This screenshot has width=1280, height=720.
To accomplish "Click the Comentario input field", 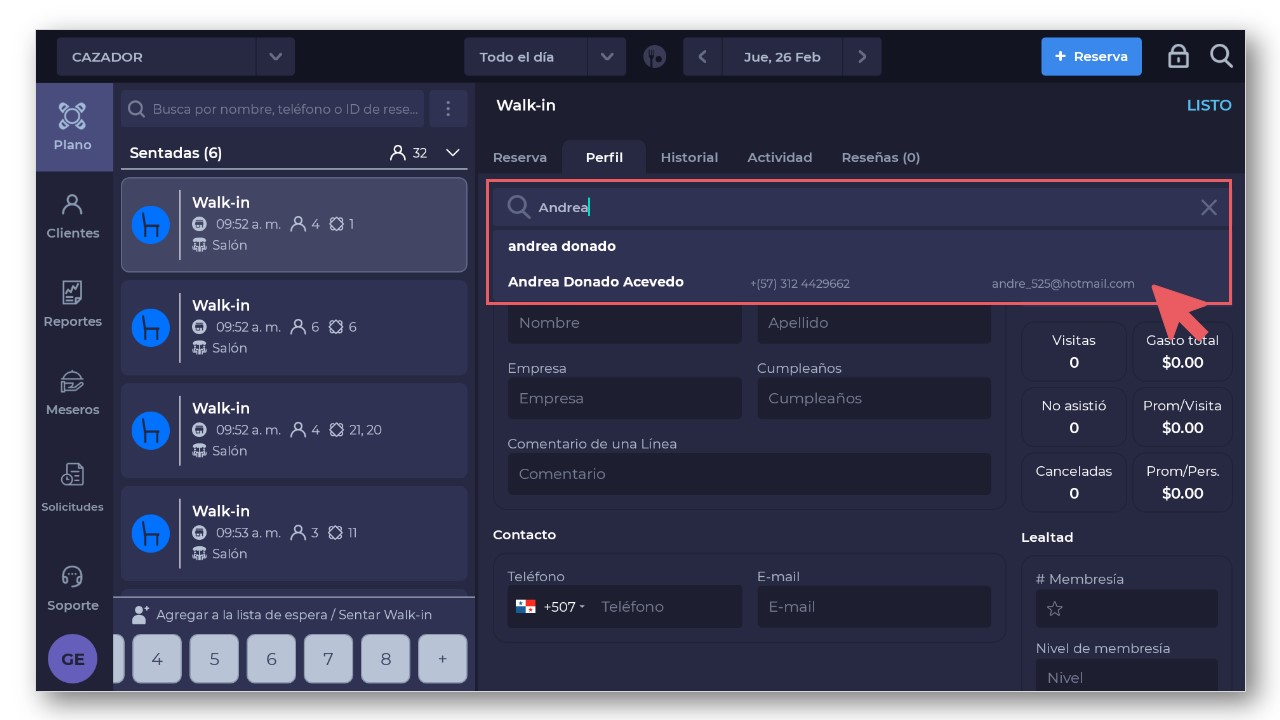I will point(749,474).
